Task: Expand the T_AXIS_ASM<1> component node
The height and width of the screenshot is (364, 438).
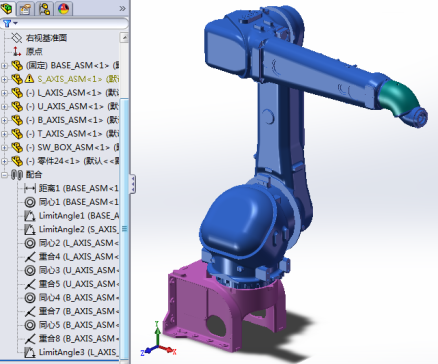Action: click(4, 134)
